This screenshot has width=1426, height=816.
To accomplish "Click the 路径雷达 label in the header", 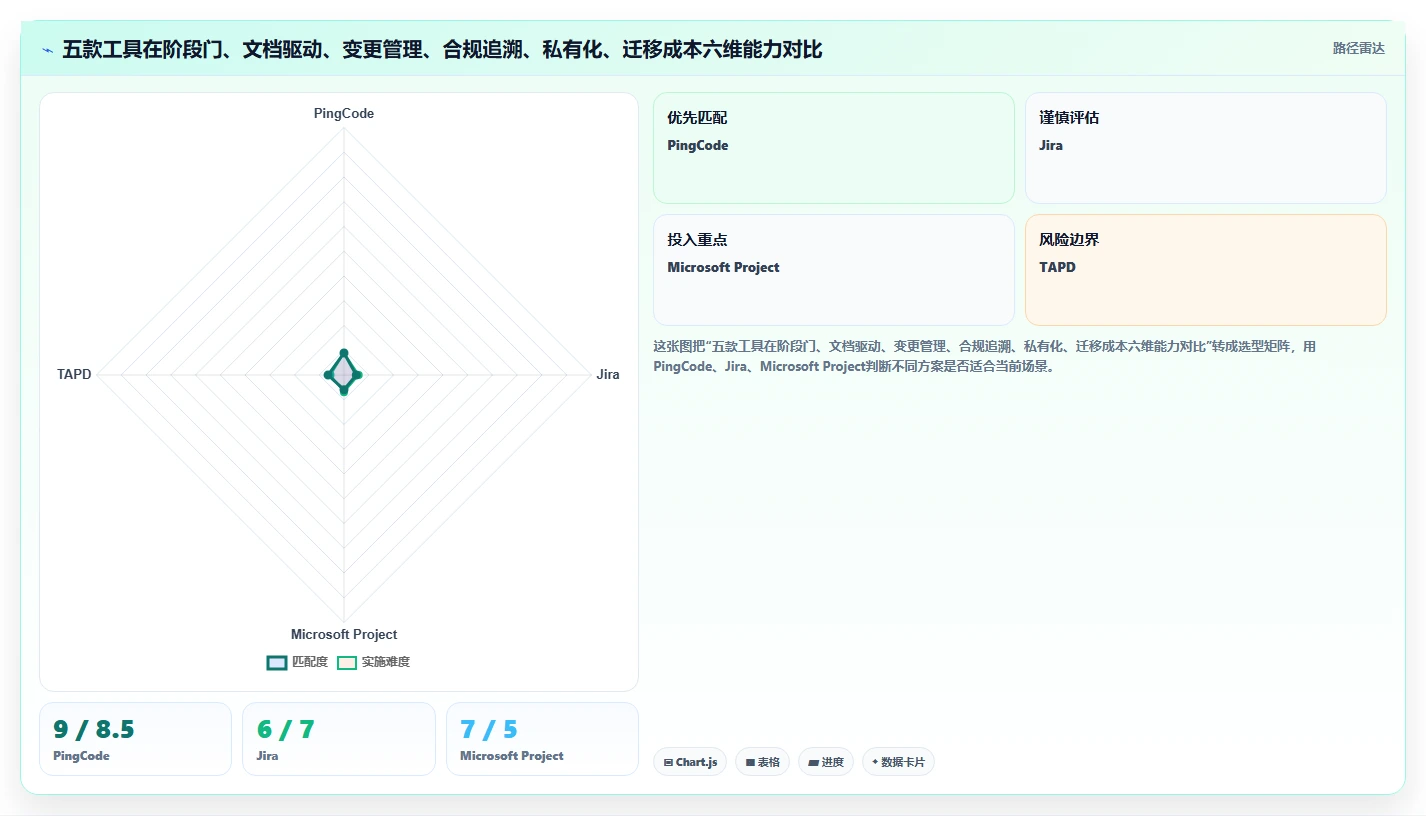I will click(x=1358, y=48).
